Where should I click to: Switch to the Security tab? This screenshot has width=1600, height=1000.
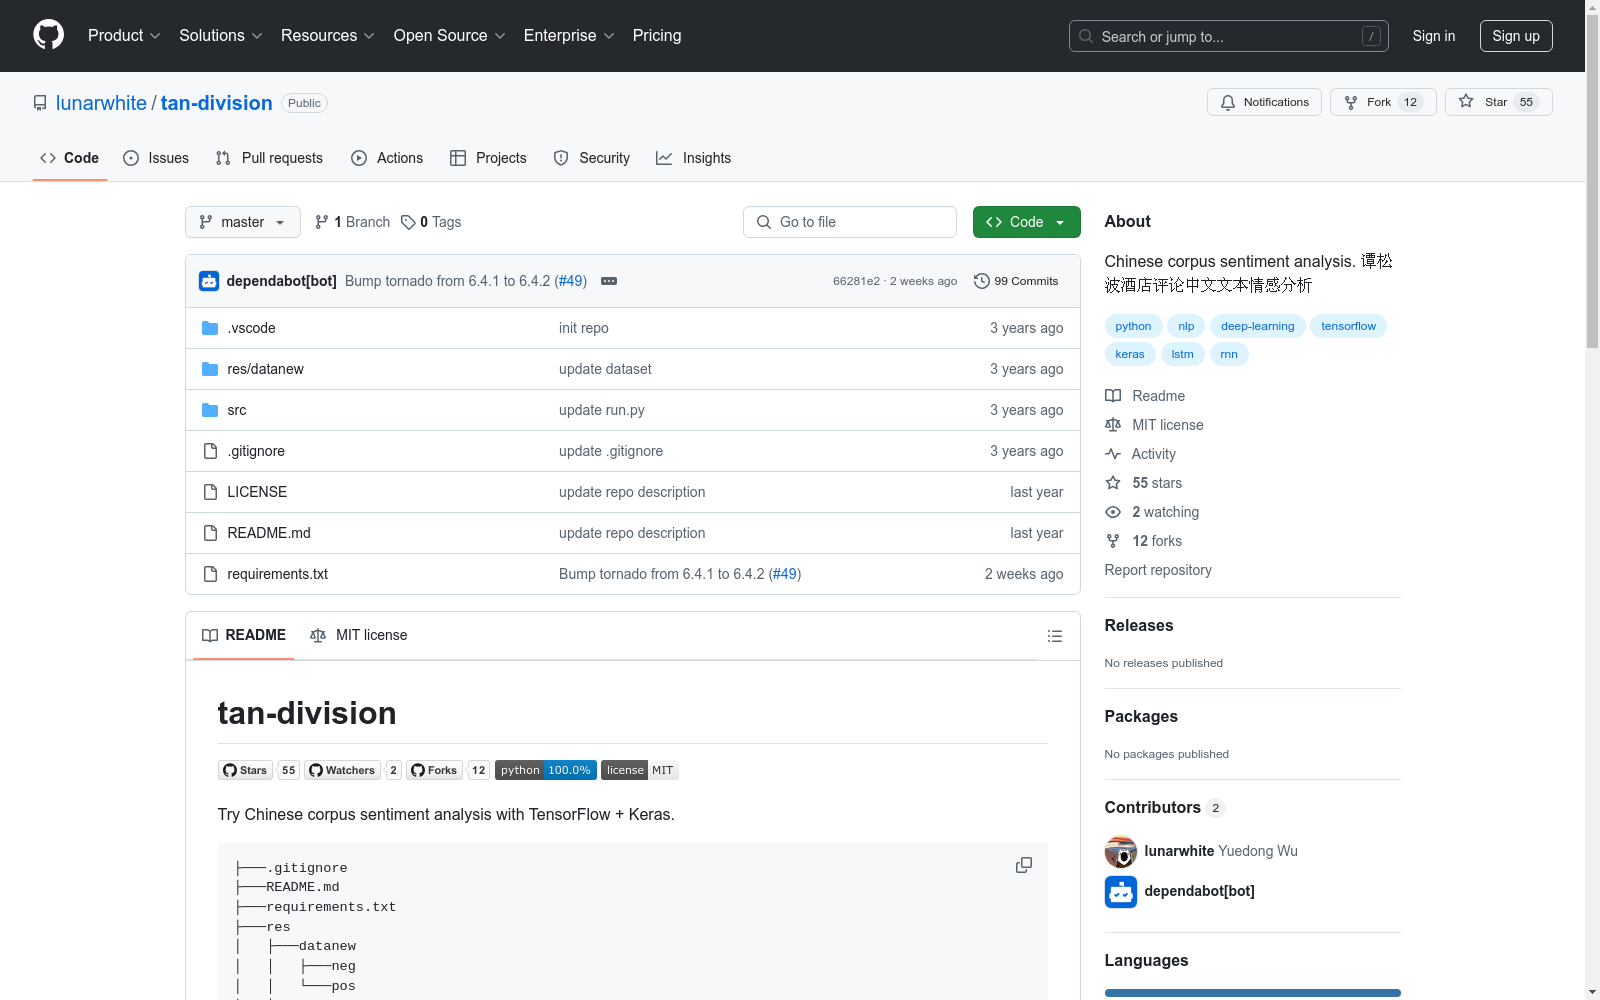tap(592, 158)
